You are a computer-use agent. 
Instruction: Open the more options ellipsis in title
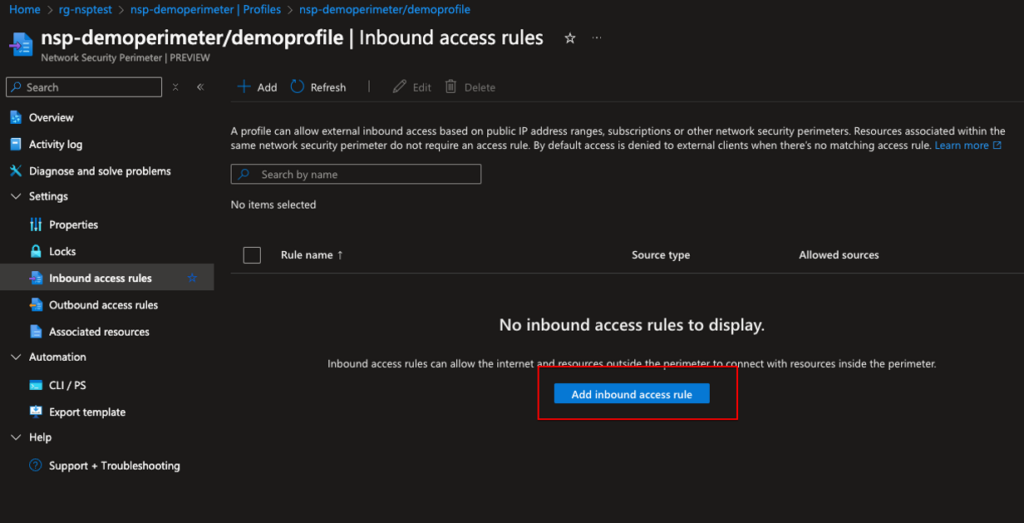597,38
